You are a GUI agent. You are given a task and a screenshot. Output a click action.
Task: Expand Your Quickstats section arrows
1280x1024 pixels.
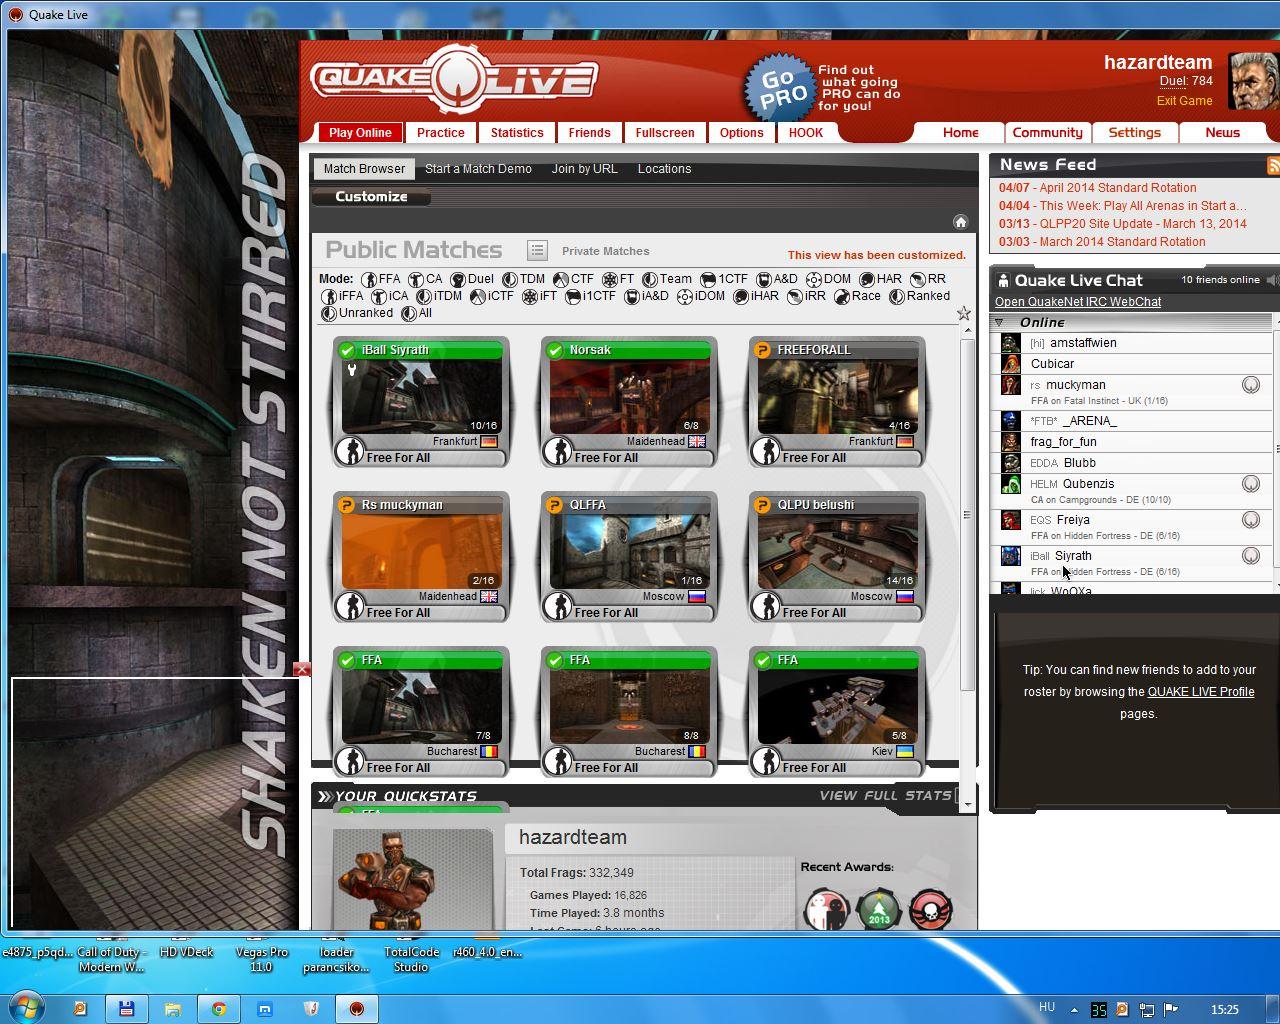pos(324,796)
